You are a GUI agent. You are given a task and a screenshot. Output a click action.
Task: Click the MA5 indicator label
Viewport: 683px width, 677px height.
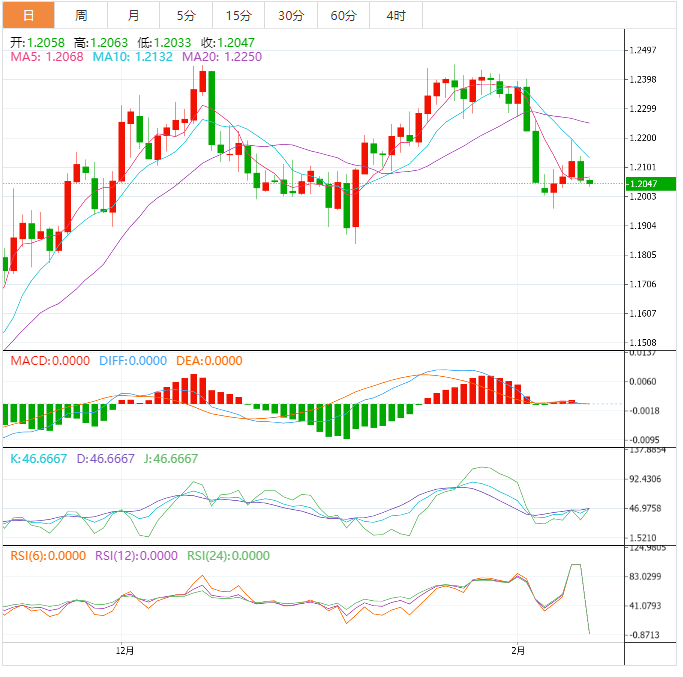coord(48,58)
